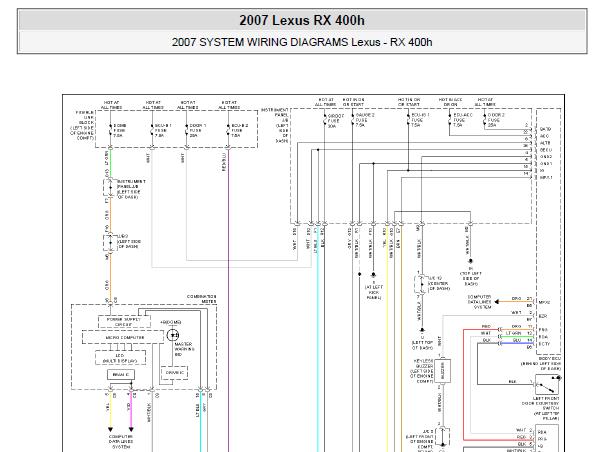Viewport: 602px width, 452px height.
Task: Click the ECU-B1 FUSE label
Action: [163, 130]
